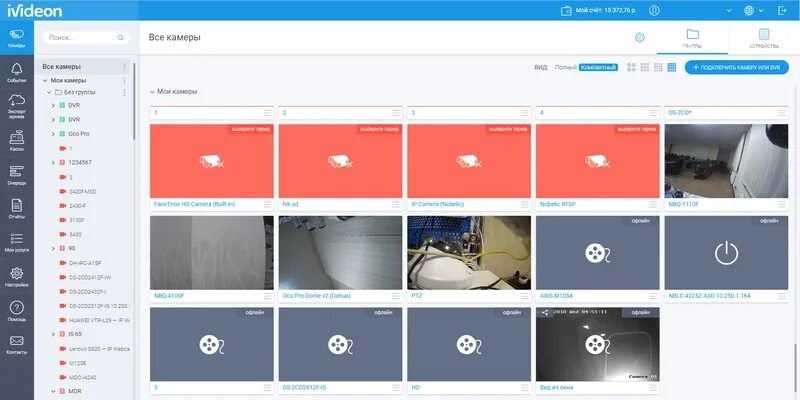Select camera DH-IPC-A15P in the tree
The width and height of the screenshot is (800, 400).
pyautogui.click(x=84, y=263)
